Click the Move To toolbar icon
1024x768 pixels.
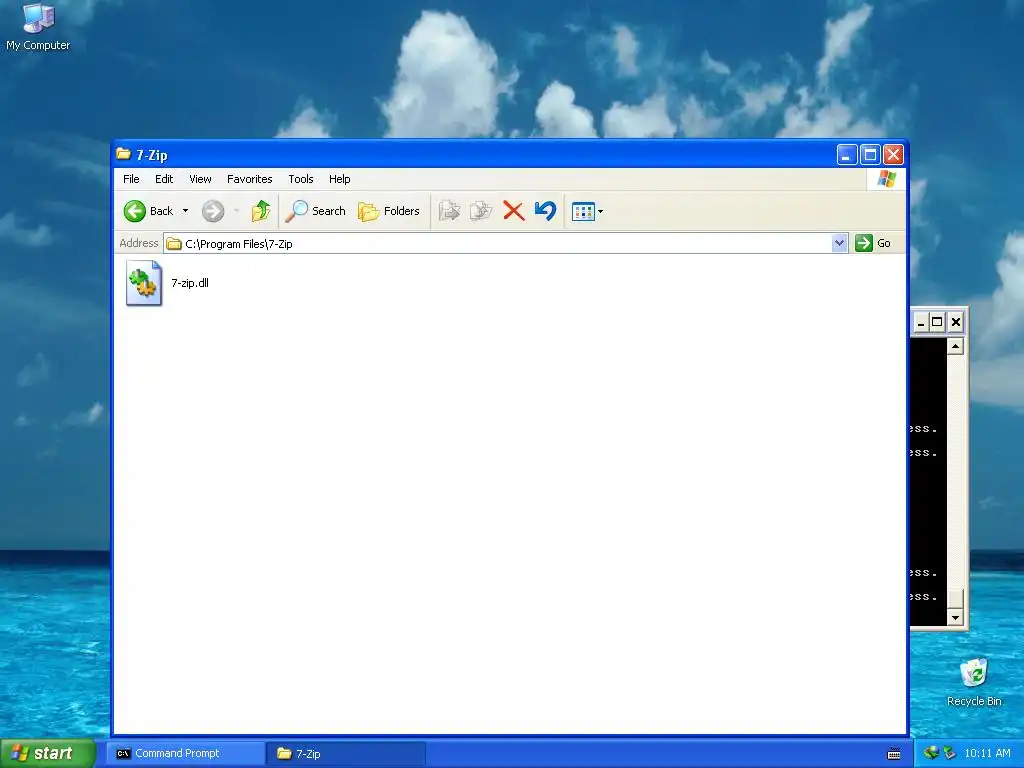[449, 211]
